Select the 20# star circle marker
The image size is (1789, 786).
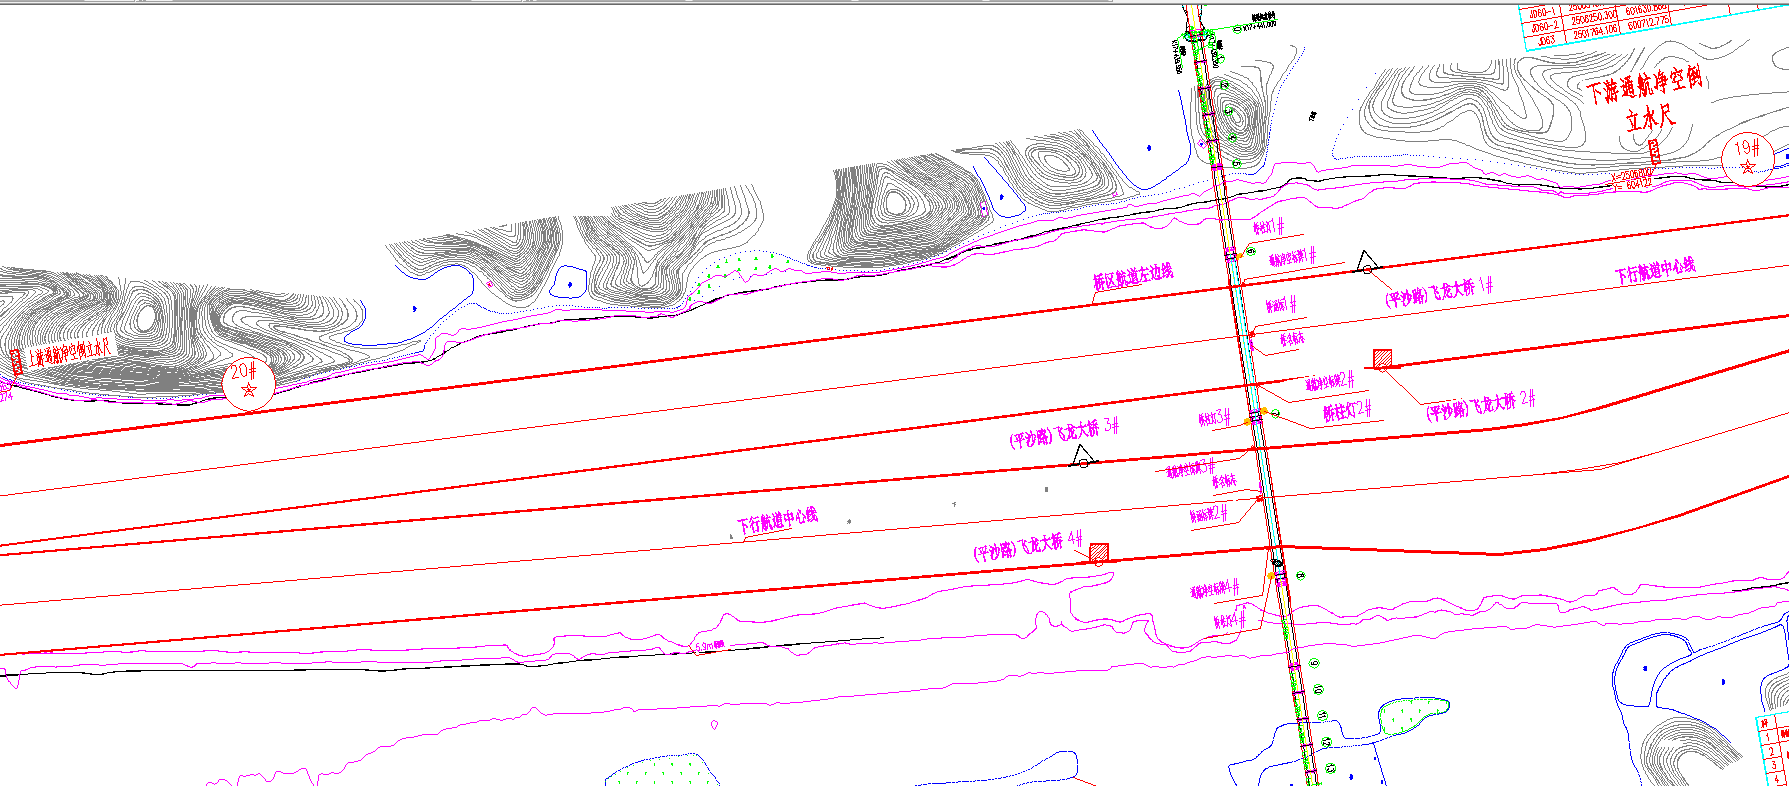tap(248, 384)
